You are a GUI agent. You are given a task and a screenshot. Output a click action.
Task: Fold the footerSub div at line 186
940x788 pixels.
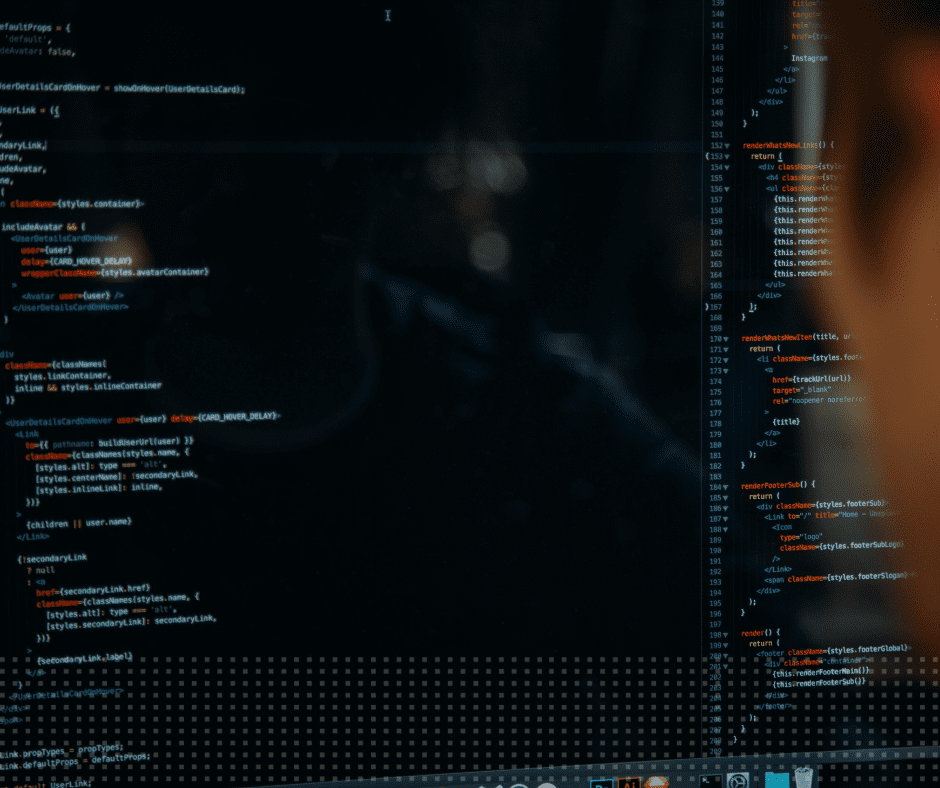[725, 509]
